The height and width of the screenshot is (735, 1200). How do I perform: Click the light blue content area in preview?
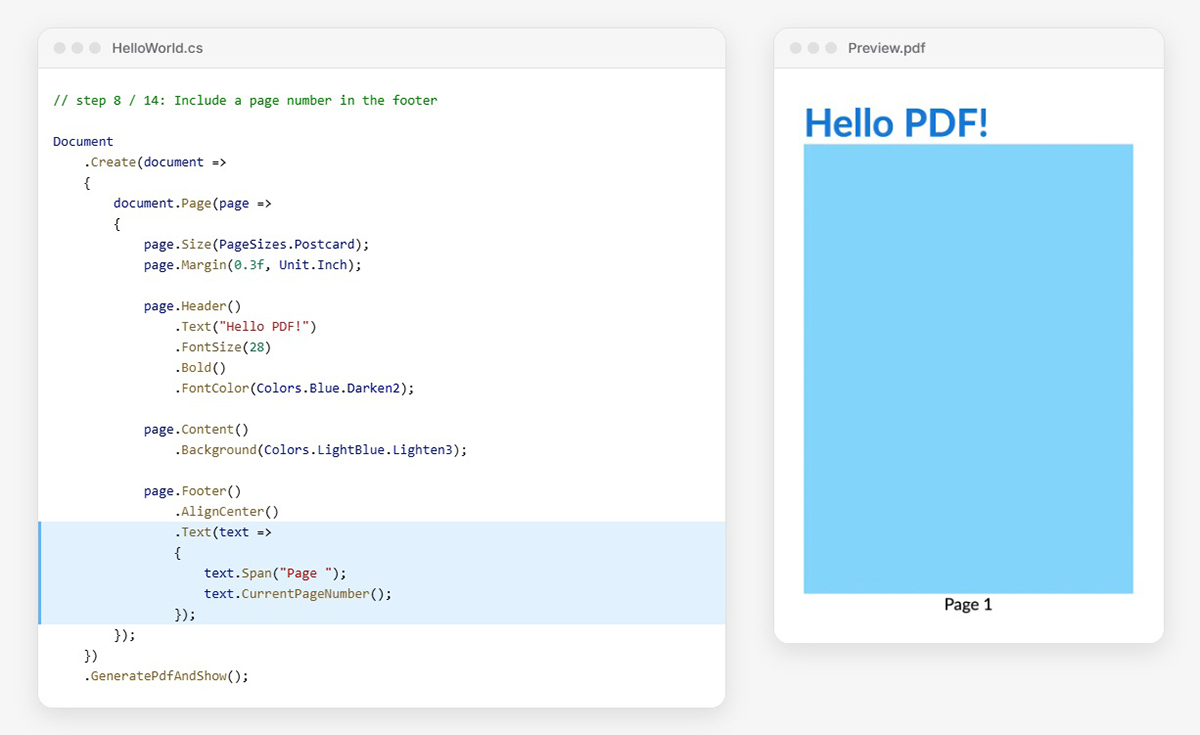click(x=968, y=368)
